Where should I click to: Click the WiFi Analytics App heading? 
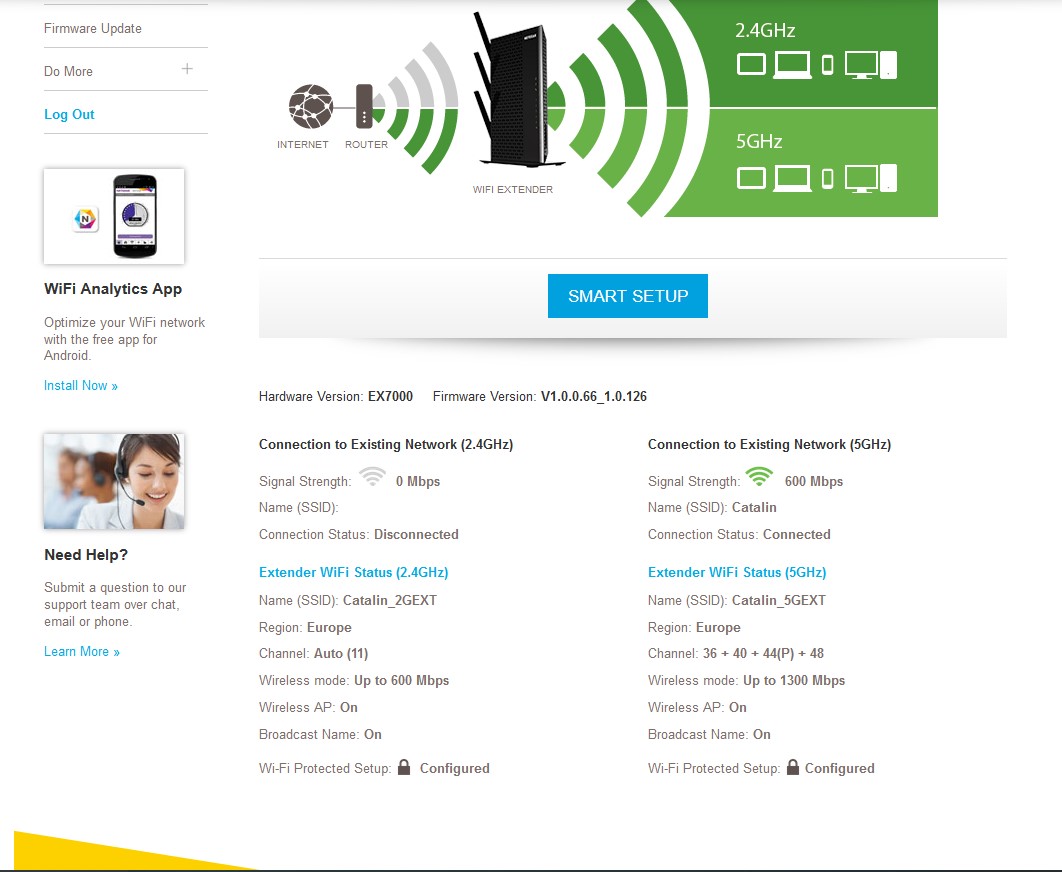(x=113, y=289)
